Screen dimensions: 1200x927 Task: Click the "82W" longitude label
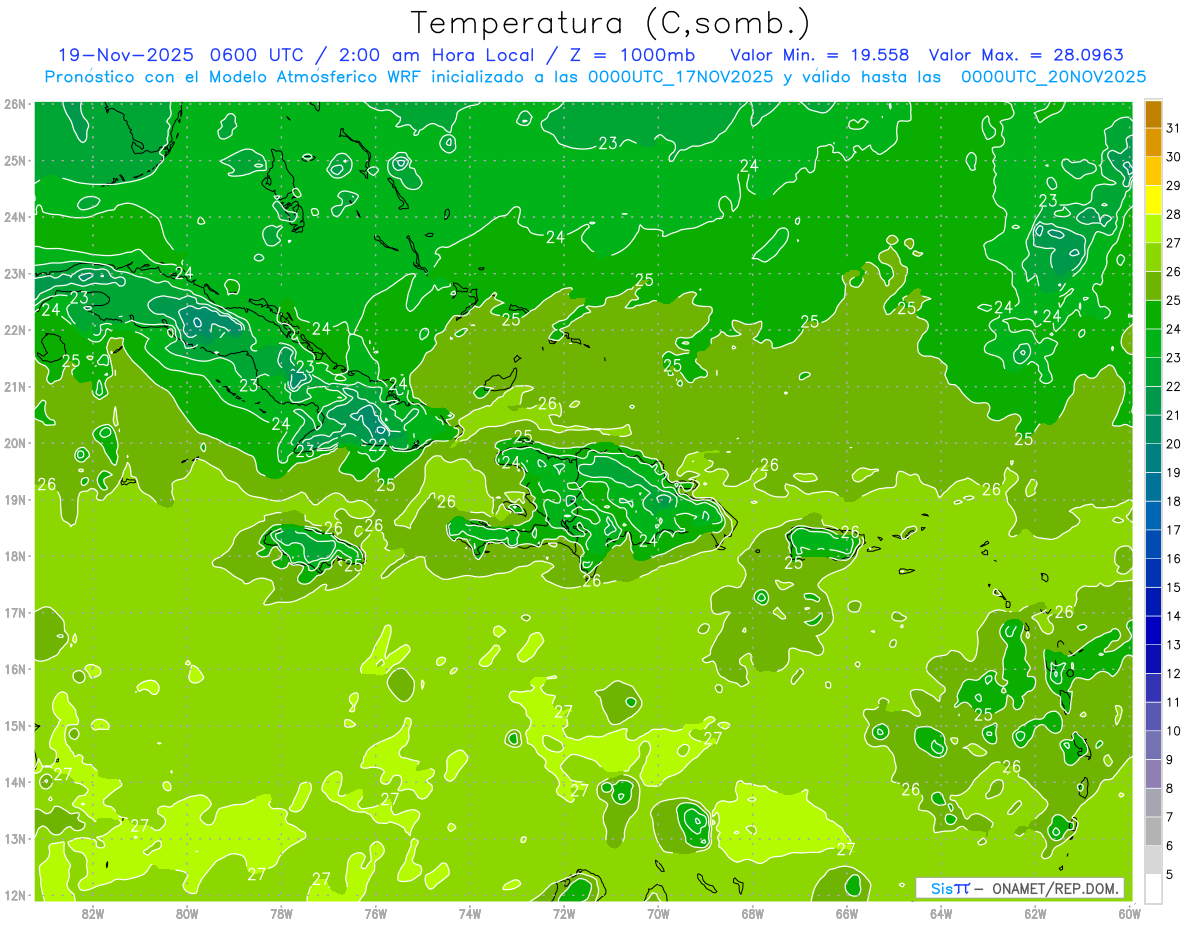(93, 913)
